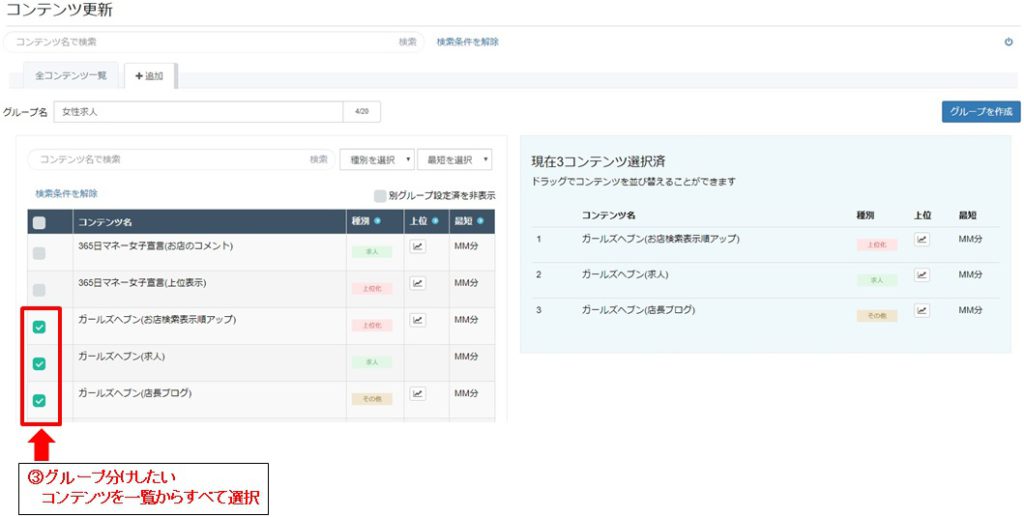Open chart icon for 365日マネー女子宣言(上位表示)
The image size is (1024, 517).
click(418, 283)
